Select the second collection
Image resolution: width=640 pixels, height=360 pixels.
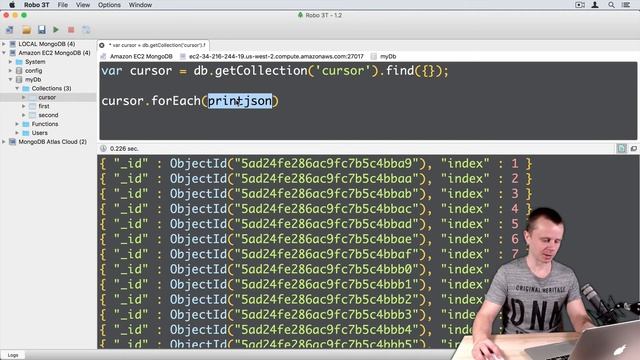48,115
